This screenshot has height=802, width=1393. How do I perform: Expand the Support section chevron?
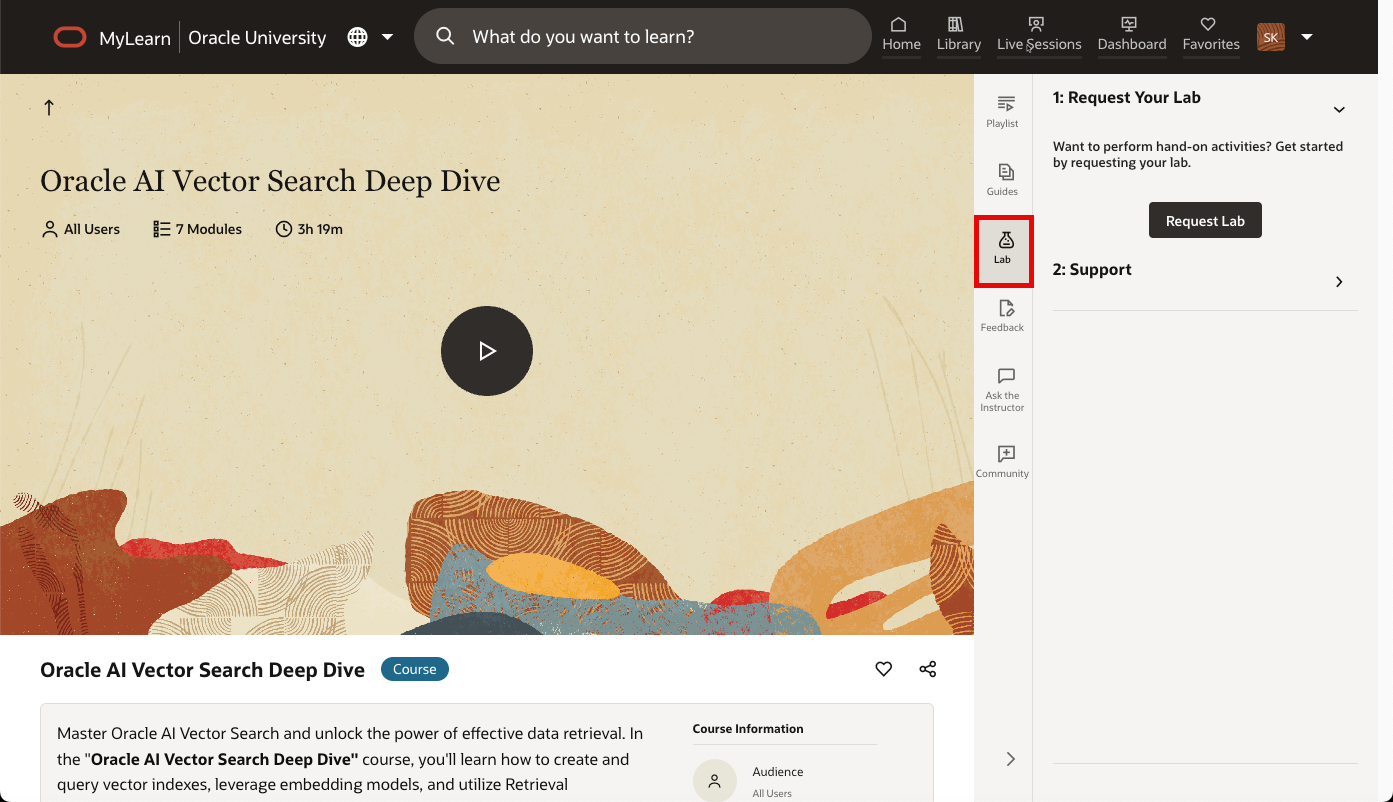[1339, 282]
